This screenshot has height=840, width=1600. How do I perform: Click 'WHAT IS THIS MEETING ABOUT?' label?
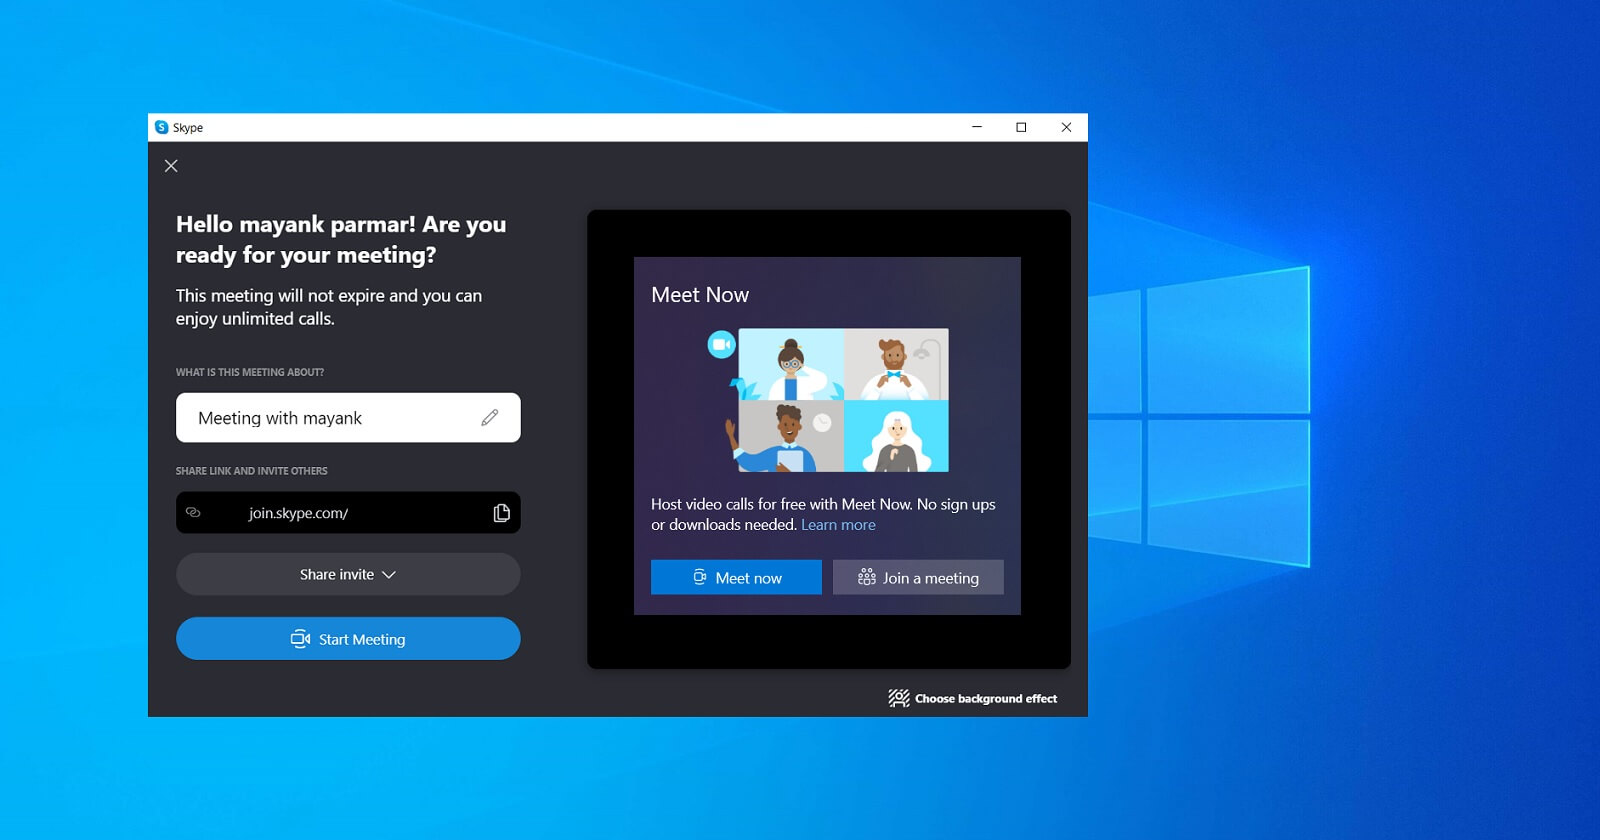point(250,372)
